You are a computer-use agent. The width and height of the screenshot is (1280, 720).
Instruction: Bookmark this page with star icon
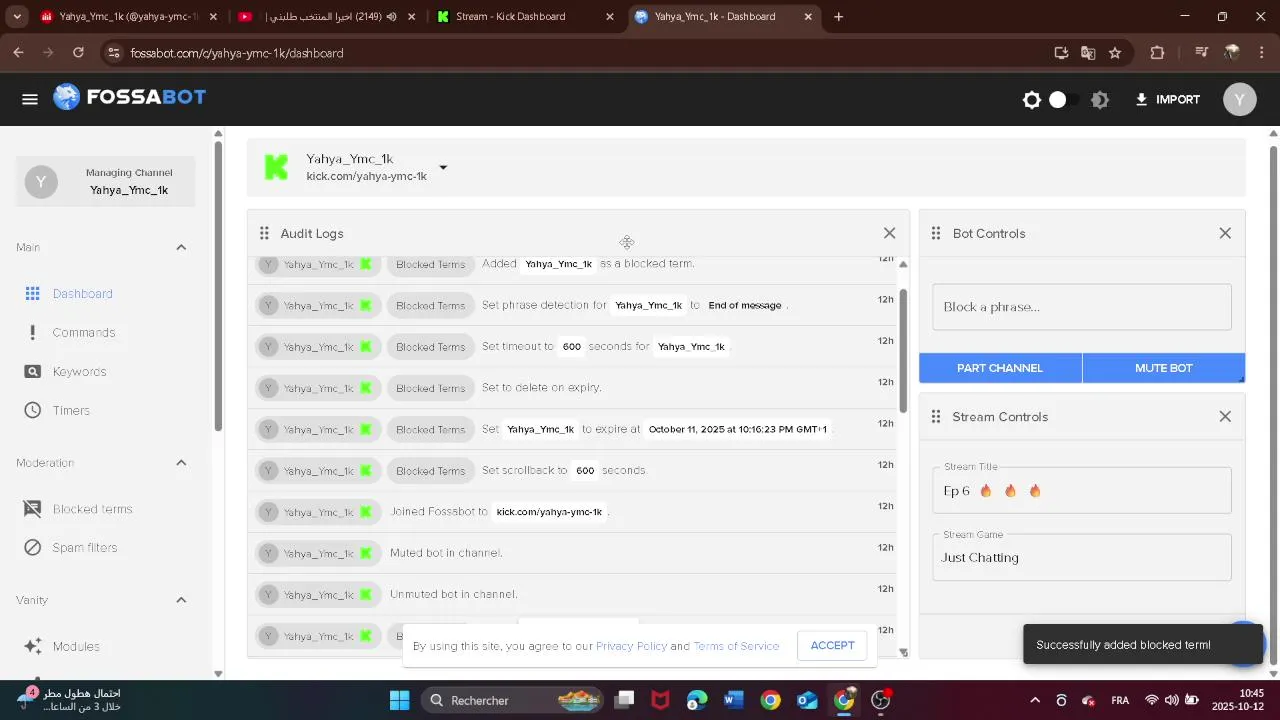pos(1115,53)
